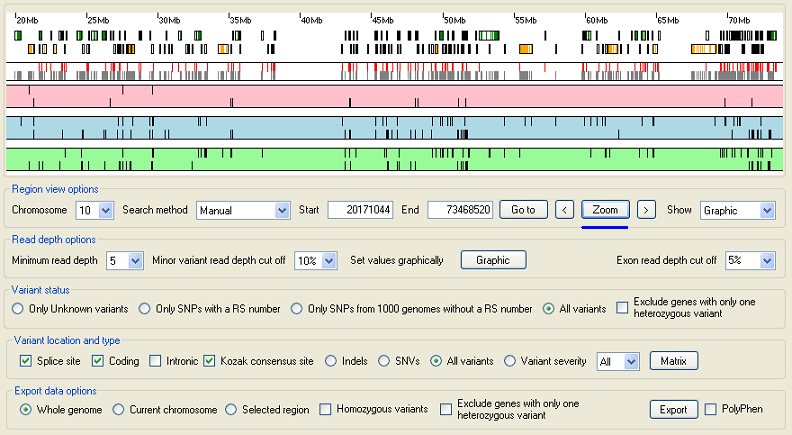The image size is (792, 435).
Task: Click the 45Mb ruler marker
Action: click(382, 20)
